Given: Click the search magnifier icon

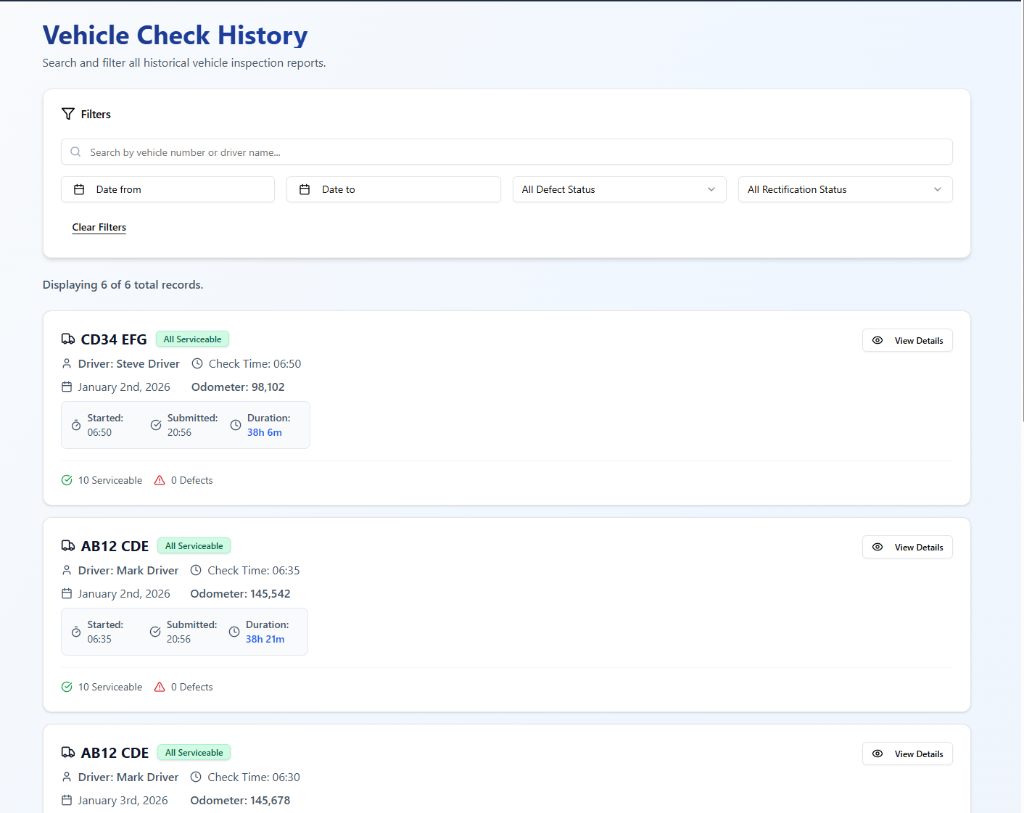Looking at the screenshot, I should [x=76, y=151].
